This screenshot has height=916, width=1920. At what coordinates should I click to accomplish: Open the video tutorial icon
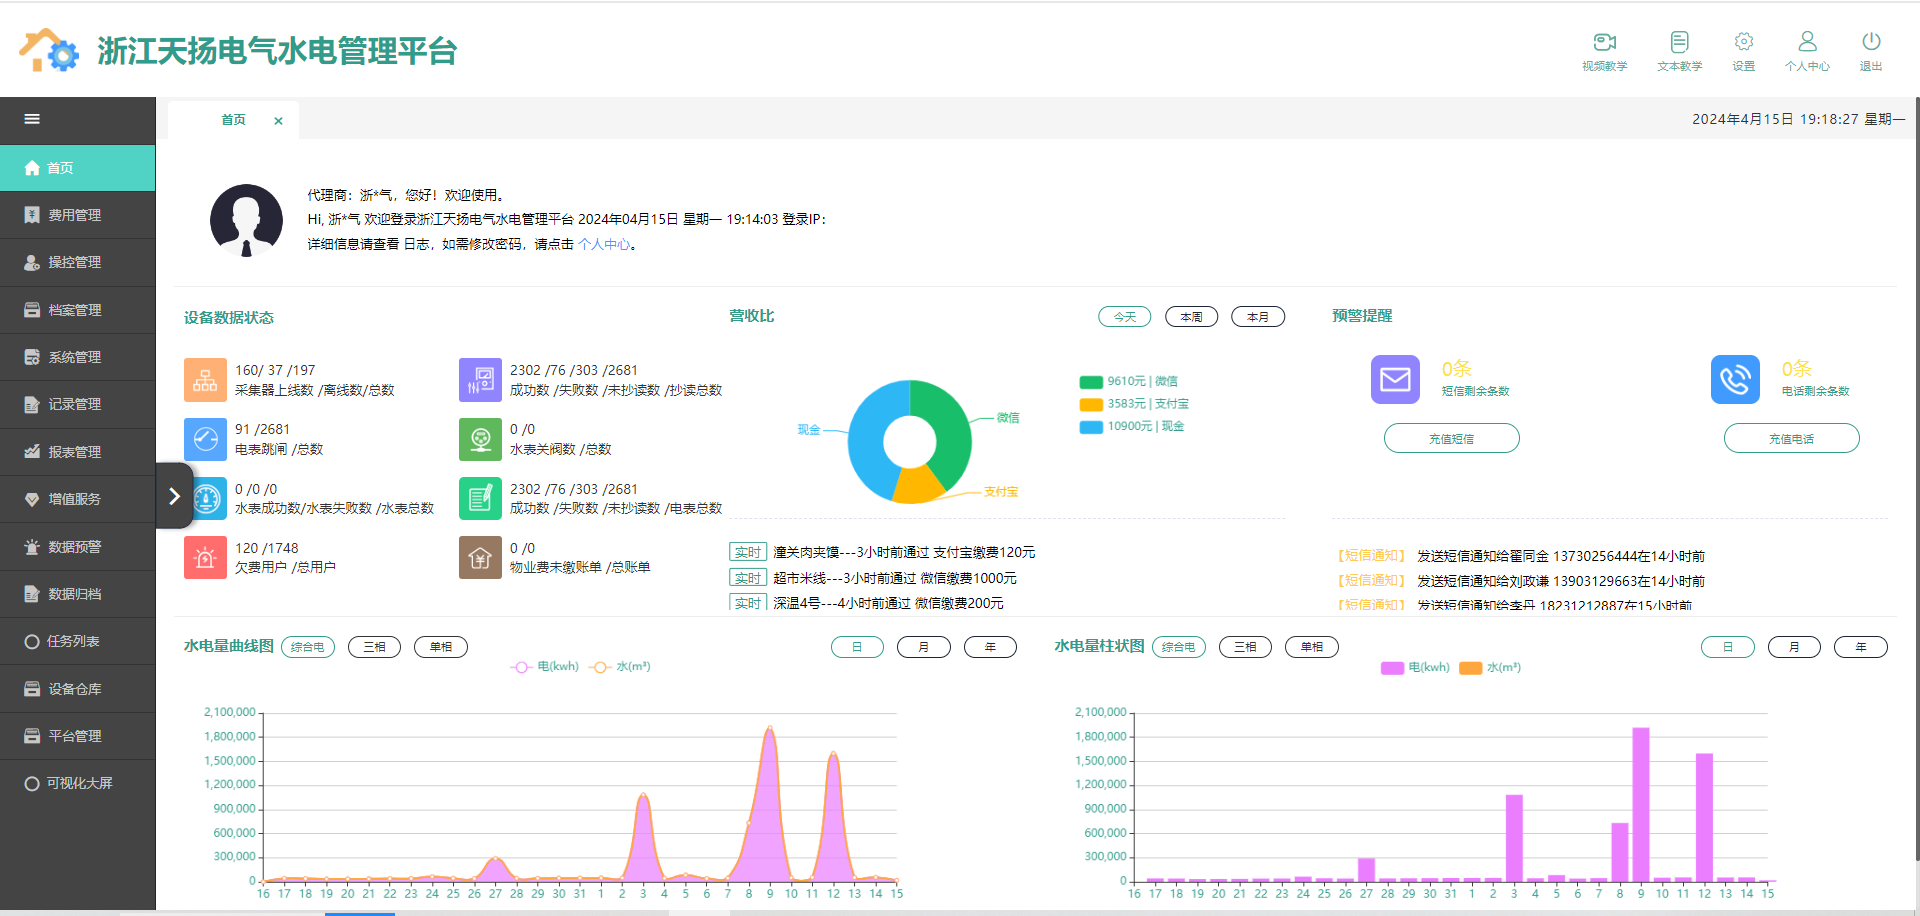(1604, 42)
